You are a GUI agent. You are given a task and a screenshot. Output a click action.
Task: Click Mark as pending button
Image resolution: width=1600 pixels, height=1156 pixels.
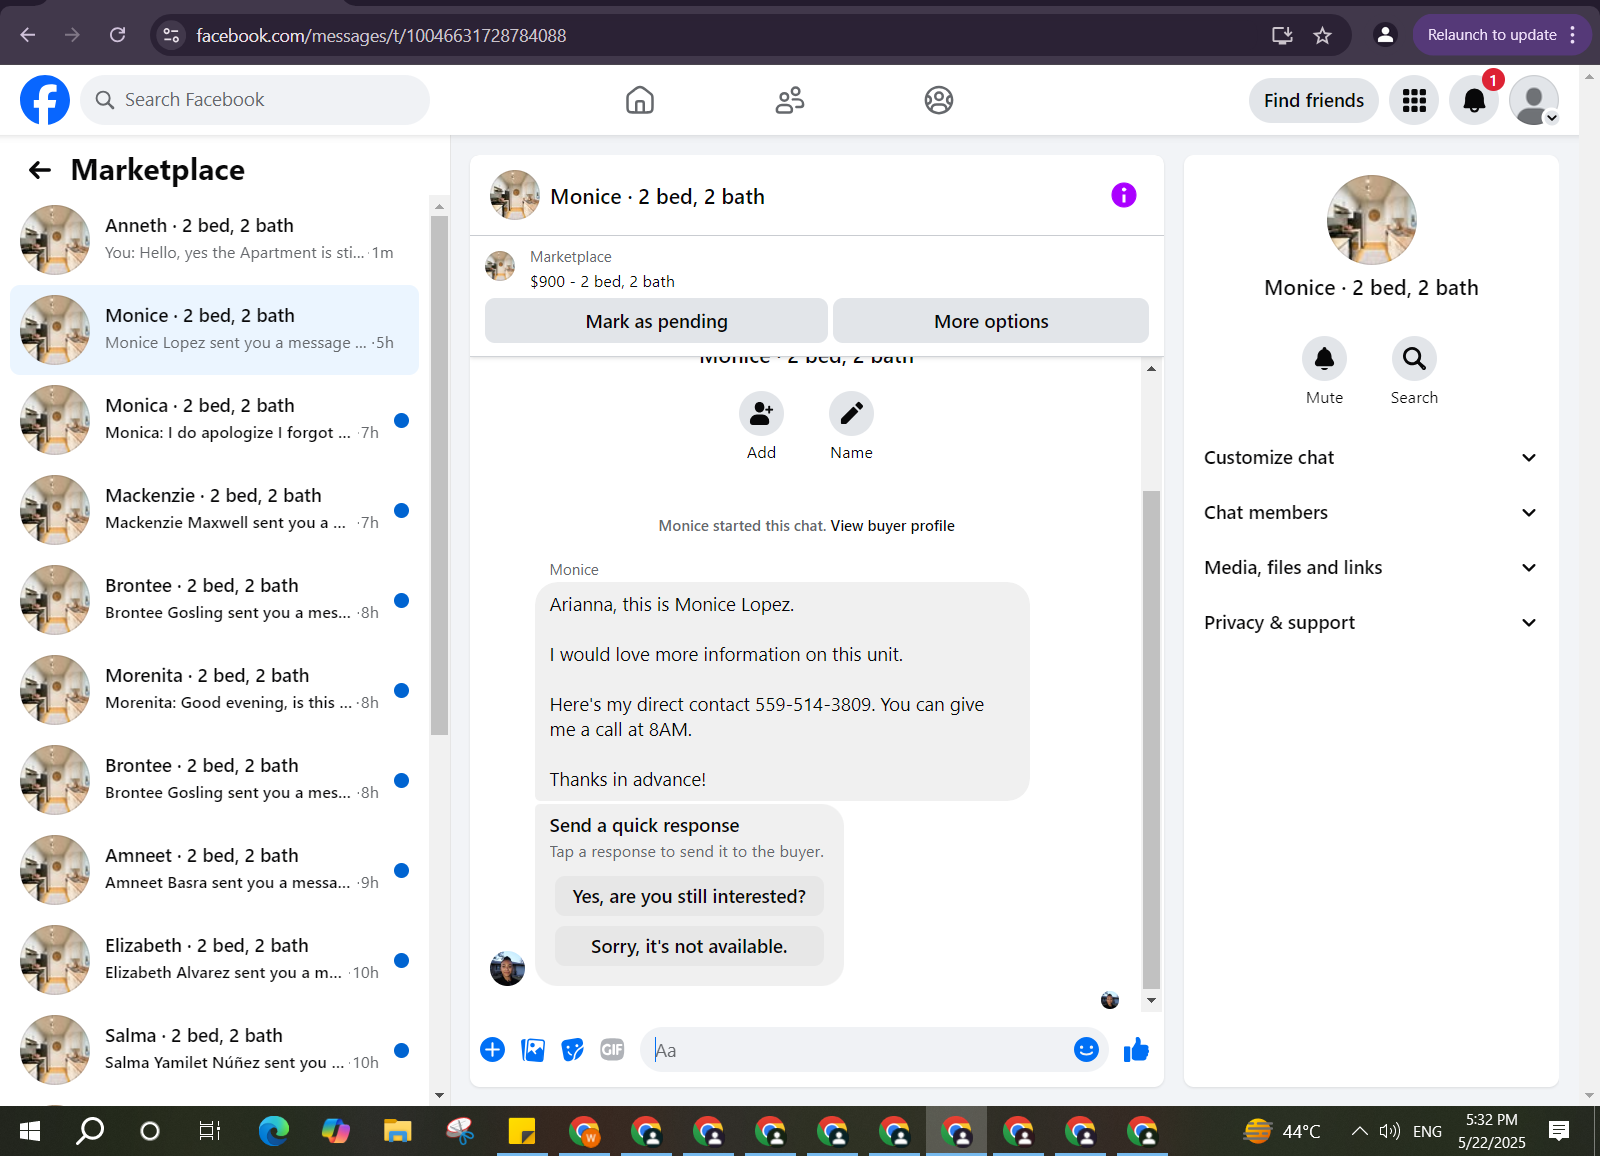656,321
